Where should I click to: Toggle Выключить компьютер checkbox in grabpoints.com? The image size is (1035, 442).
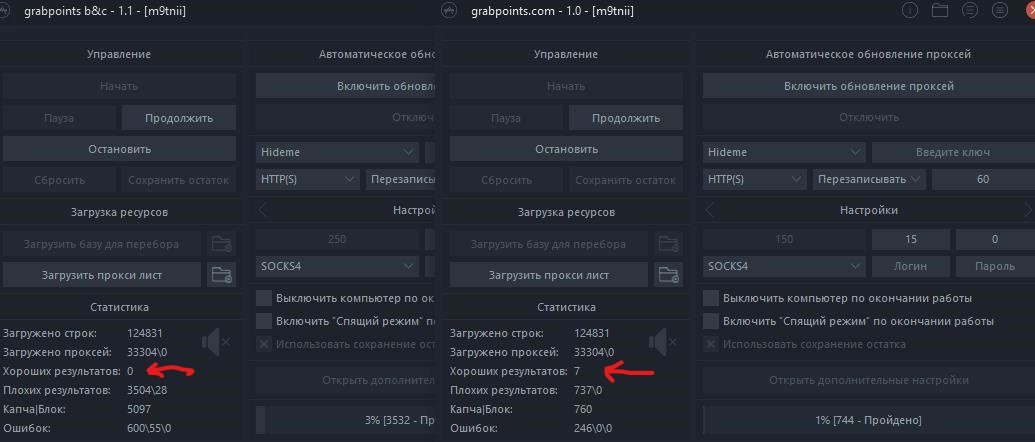(x=711, y=298)
